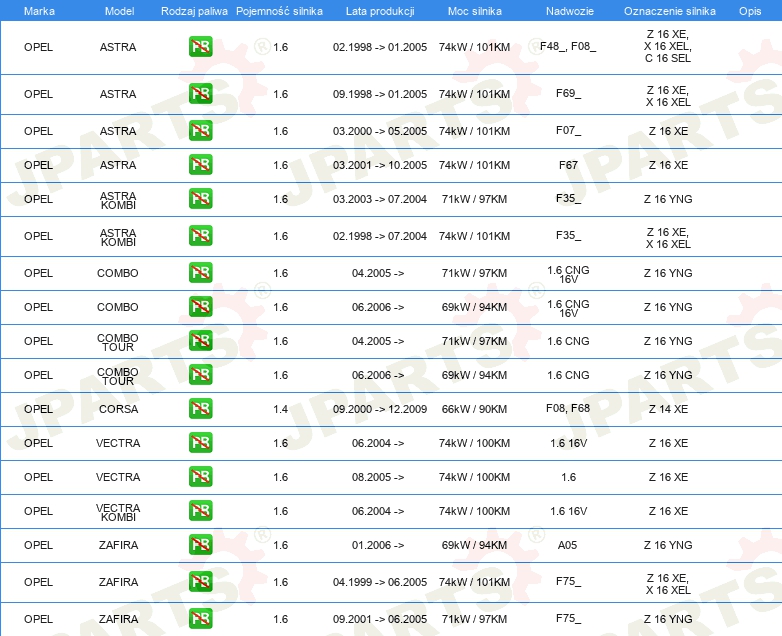
Task: Click the fuel icon in the ASTRA F48_, F08_ row
Action: coord(200,47)
